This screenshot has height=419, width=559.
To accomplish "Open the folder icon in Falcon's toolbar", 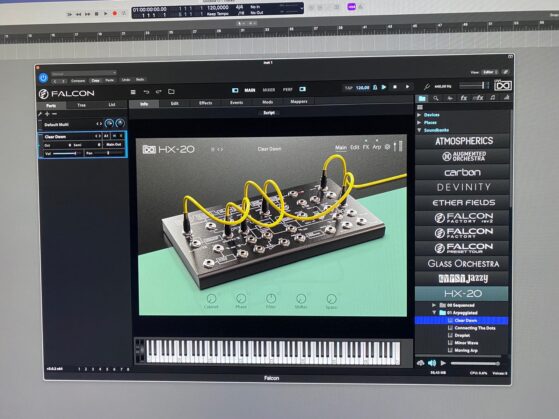I will tap(171, 92).
